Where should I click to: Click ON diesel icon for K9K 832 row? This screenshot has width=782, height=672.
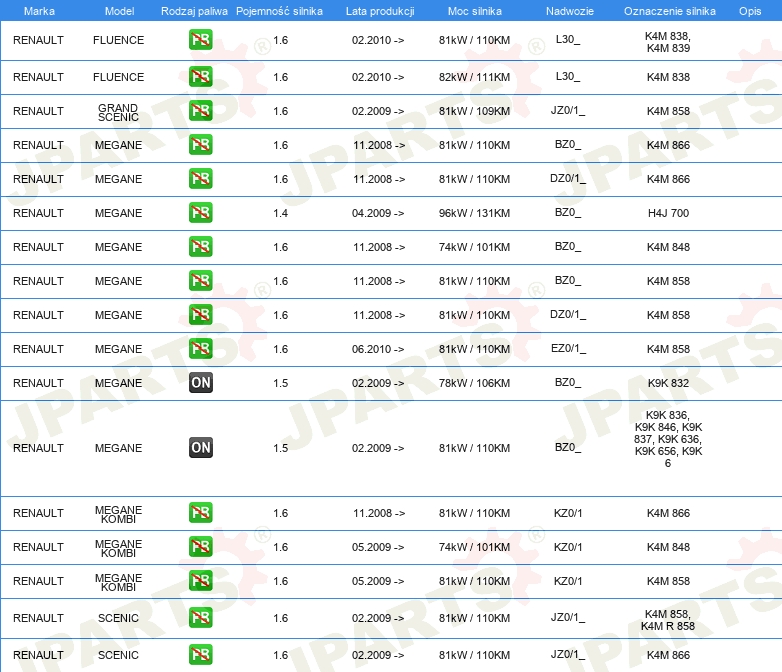(x=200, y=383)
